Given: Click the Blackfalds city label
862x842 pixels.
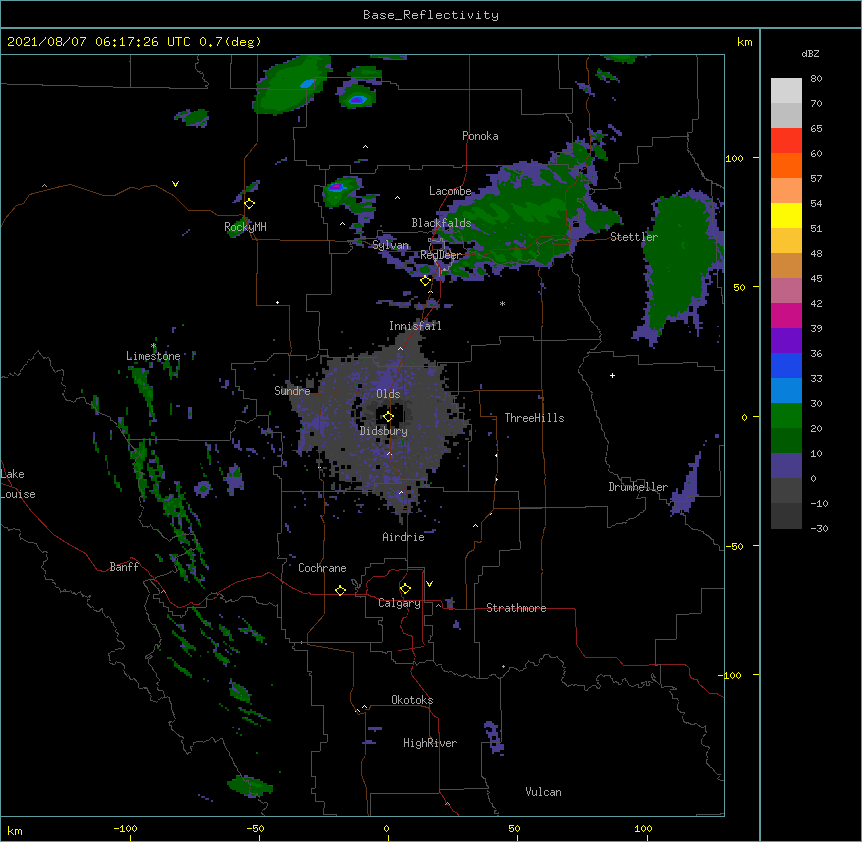Looking at the screenshot, I should tap(441, 223).
